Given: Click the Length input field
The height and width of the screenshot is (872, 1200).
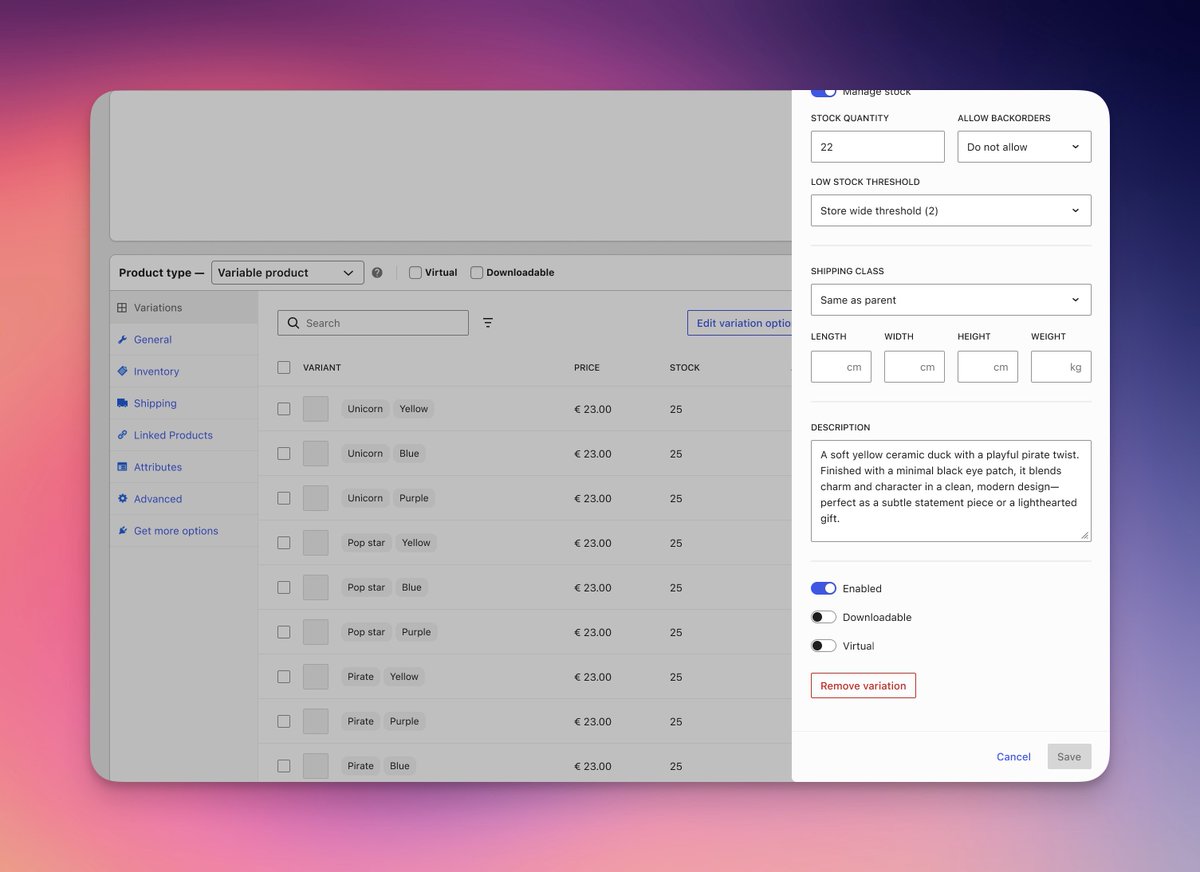Looking at the screenshot, I should point(841,367).
